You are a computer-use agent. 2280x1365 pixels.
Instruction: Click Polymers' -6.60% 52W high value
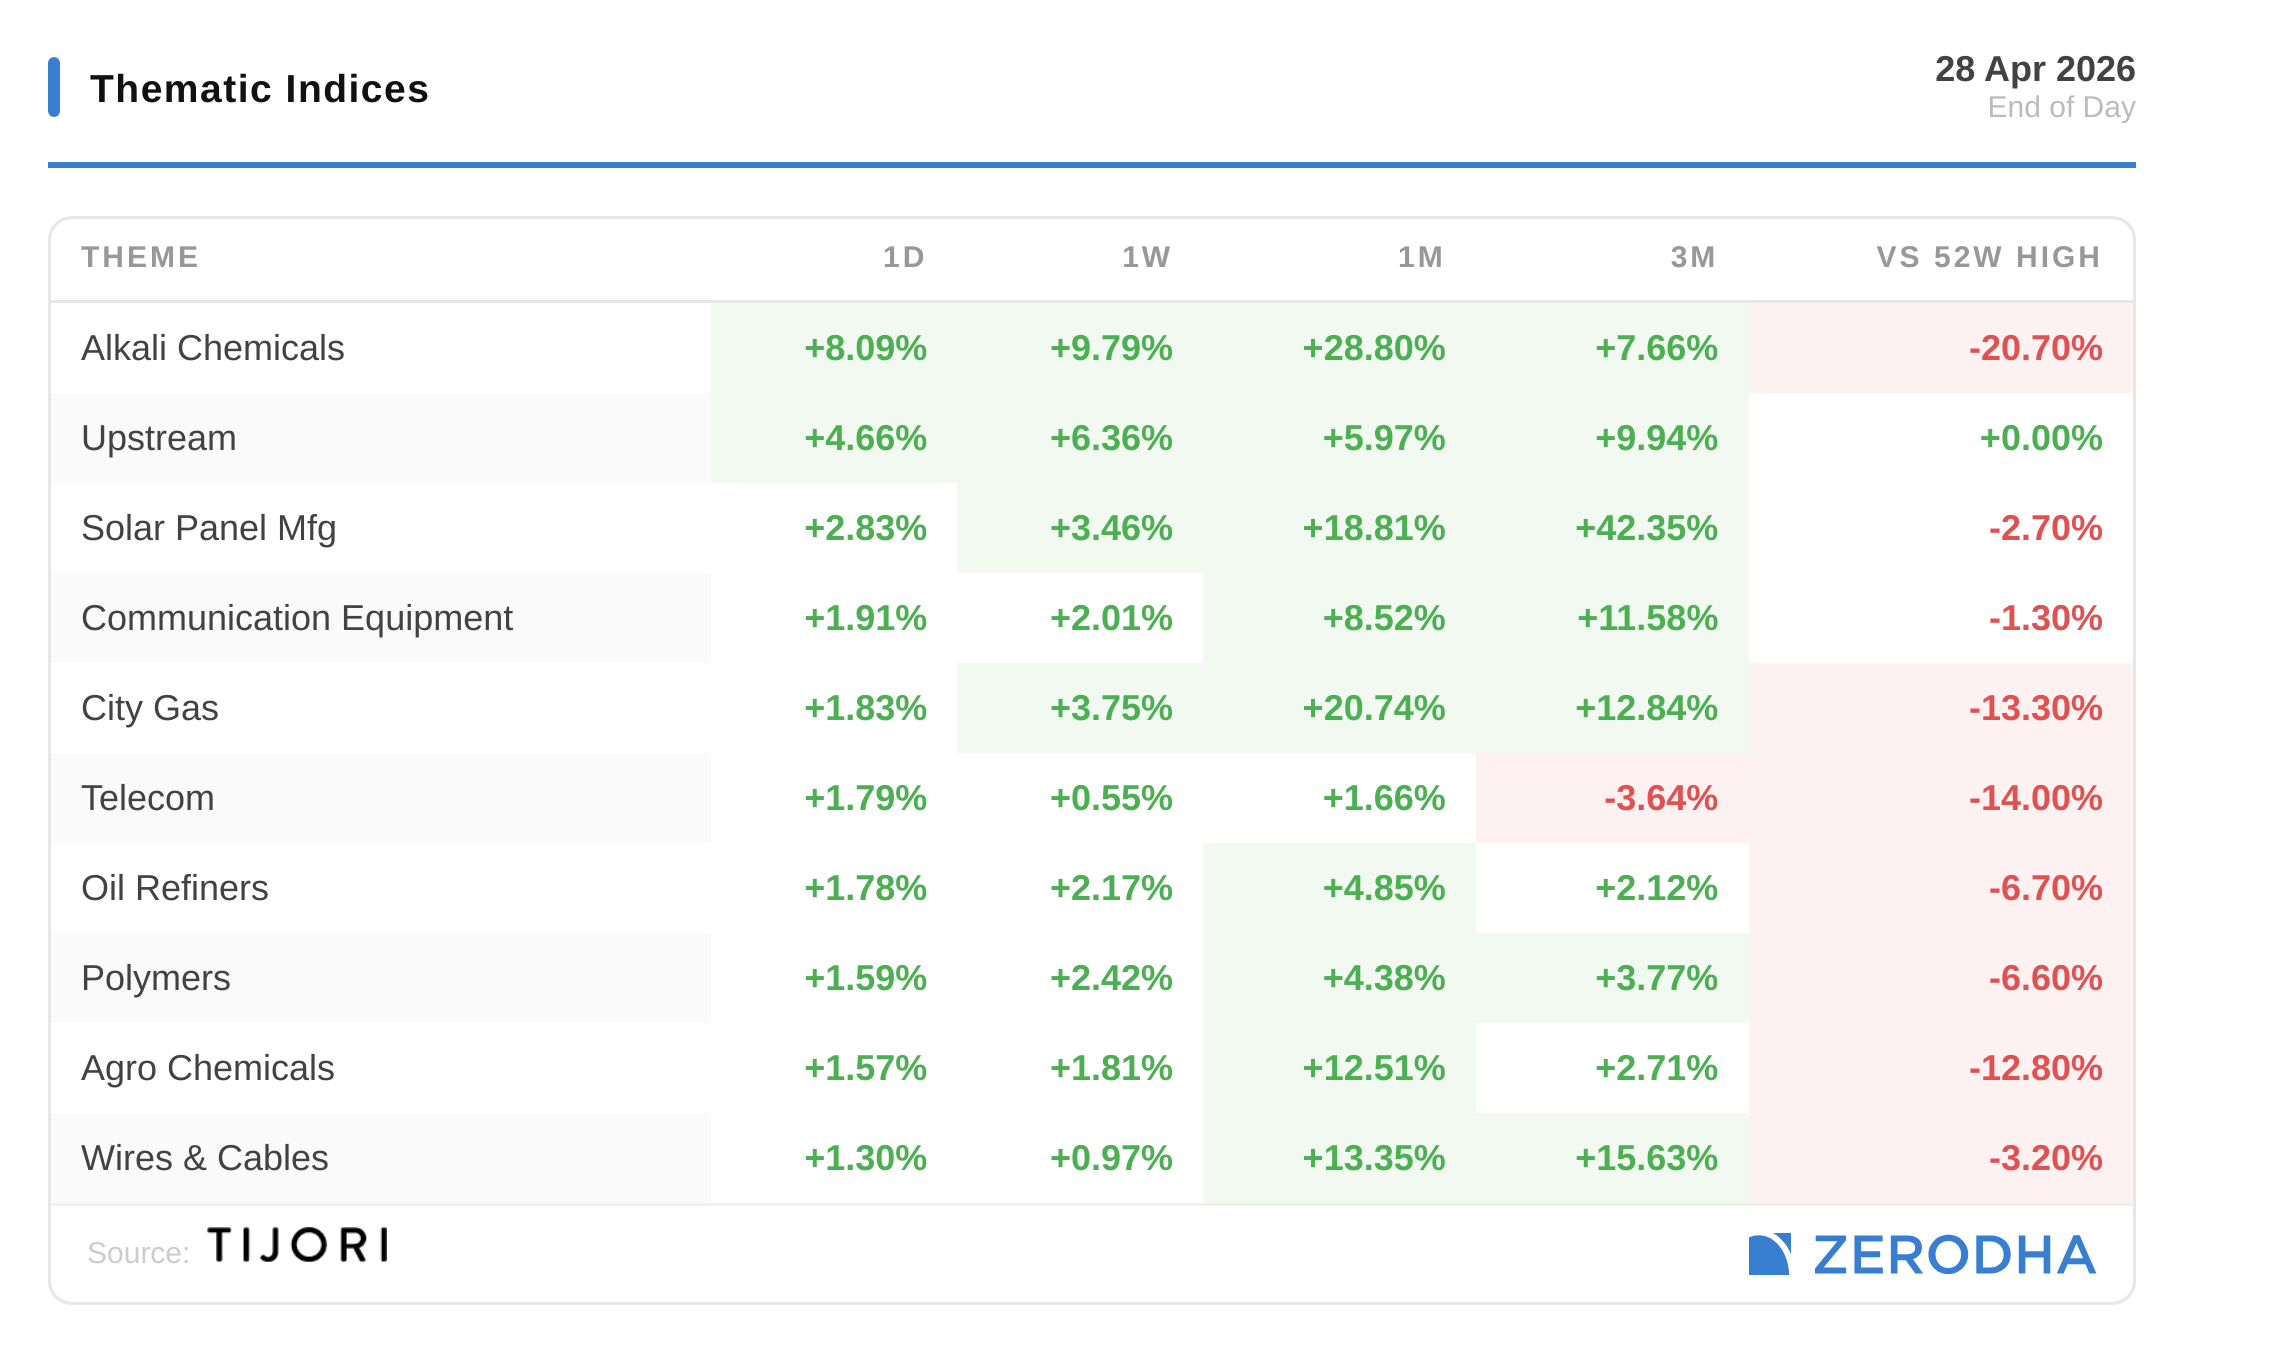click(x=2044, y=978)
